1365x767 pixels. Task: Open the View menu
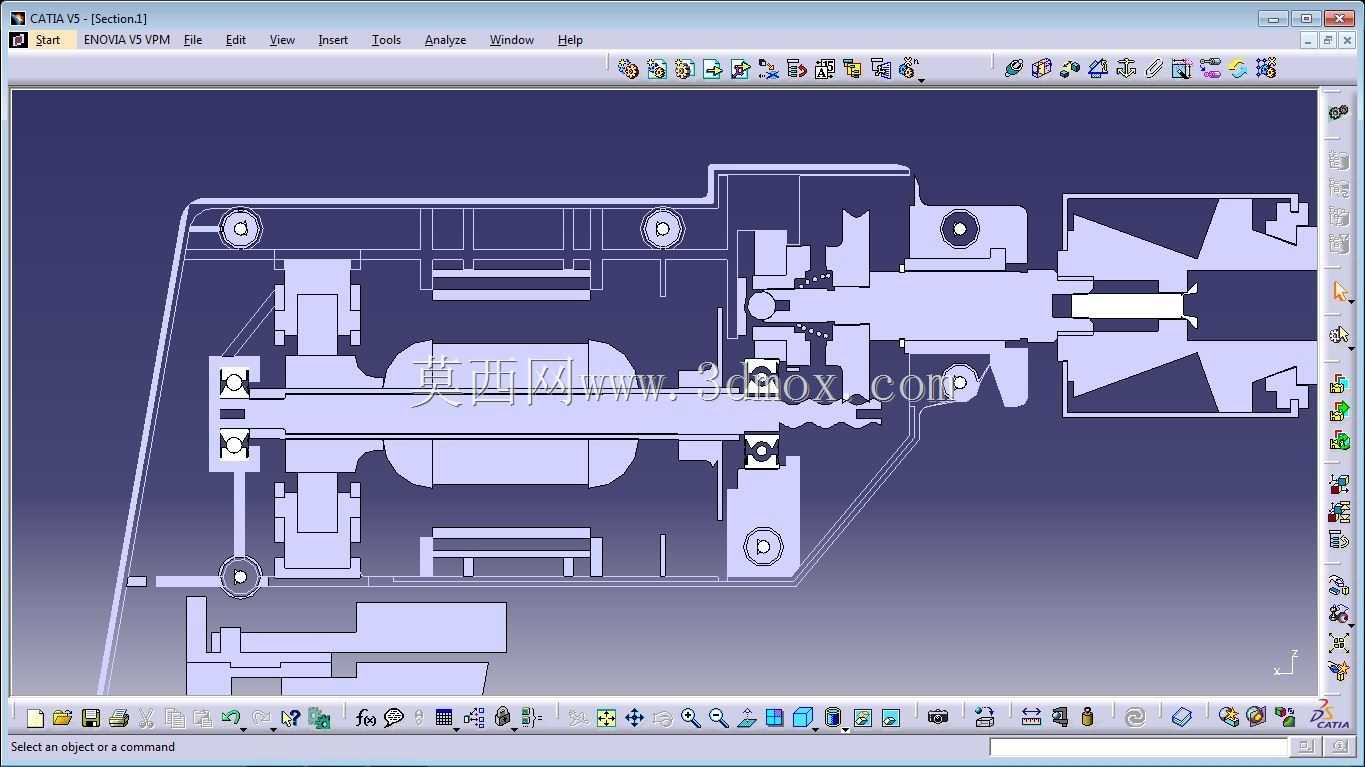pyautogui.click(x=282, y=40)
